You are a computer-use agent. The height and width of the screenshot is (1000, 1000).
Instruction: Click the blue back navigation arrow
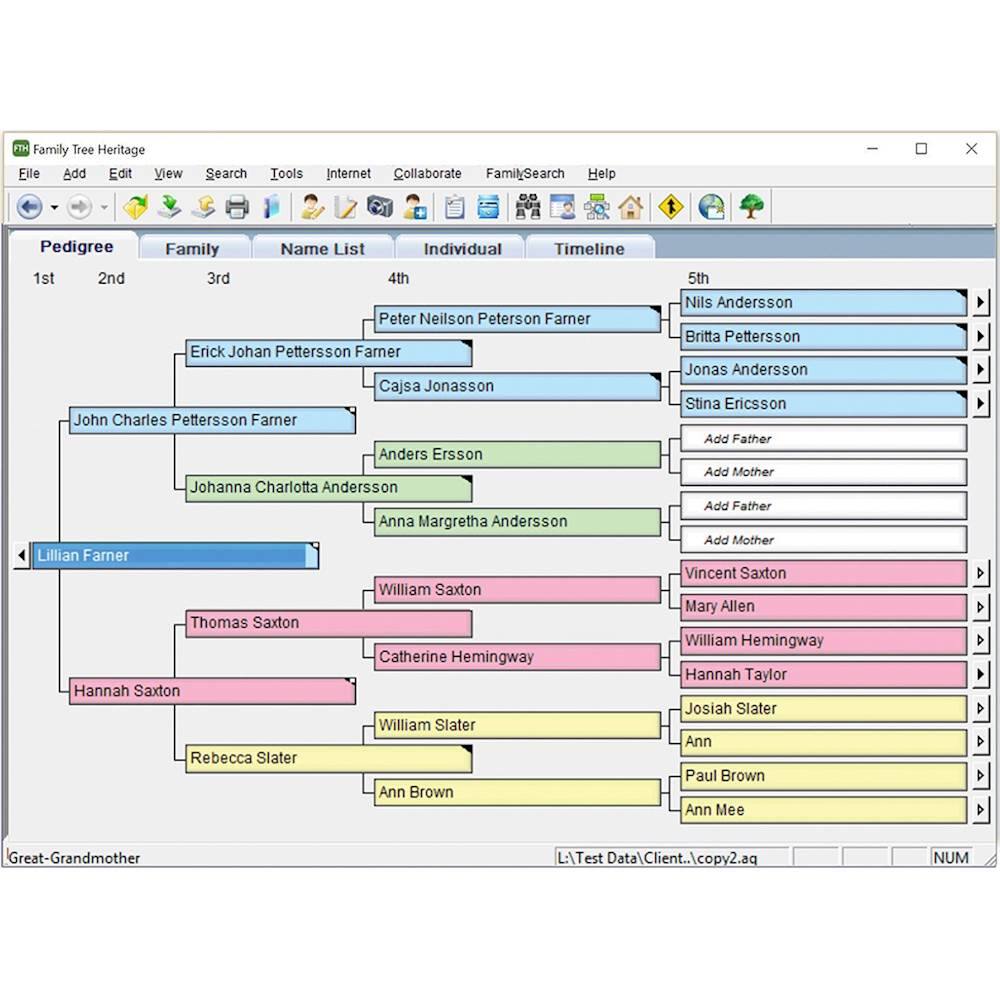[x=29, y=207]
